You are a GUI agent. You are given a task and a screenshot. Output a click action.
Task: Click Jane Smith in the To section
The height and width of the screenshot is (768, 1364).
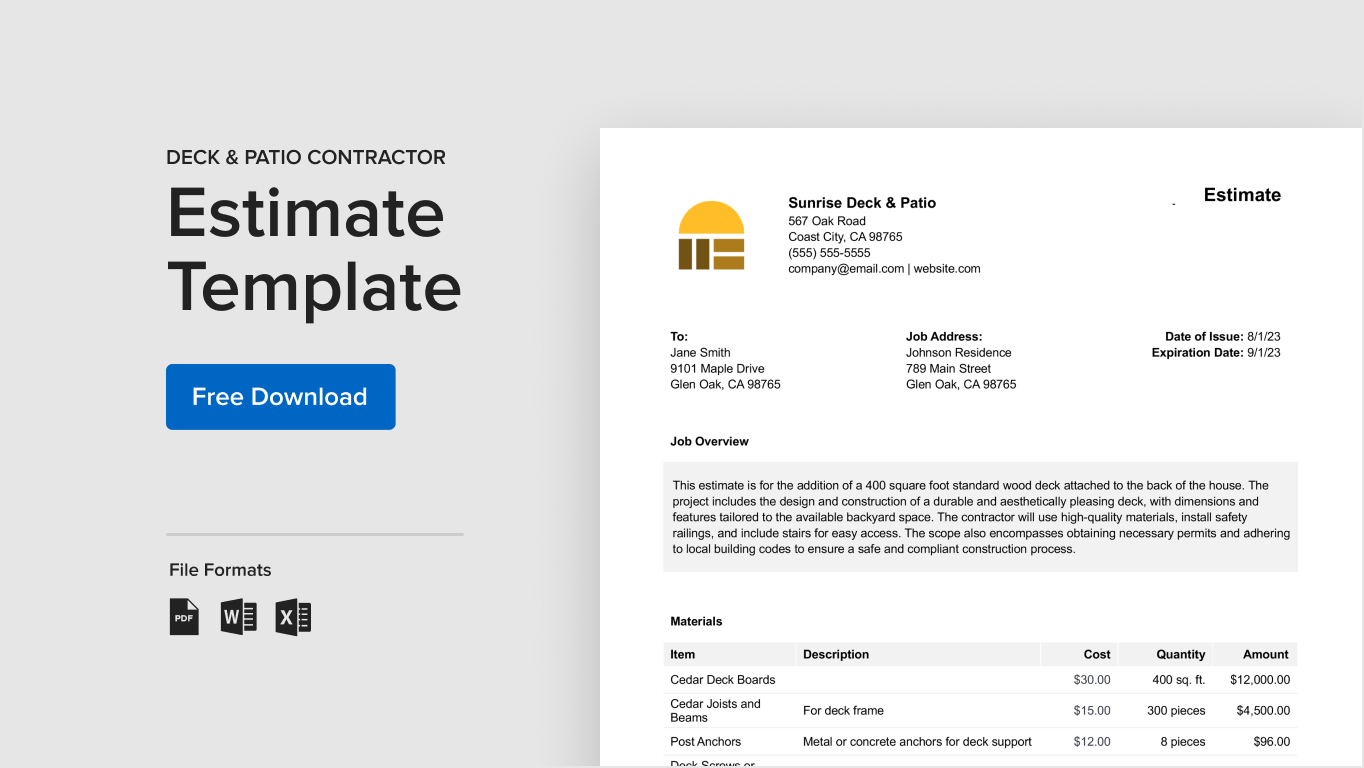699,352
